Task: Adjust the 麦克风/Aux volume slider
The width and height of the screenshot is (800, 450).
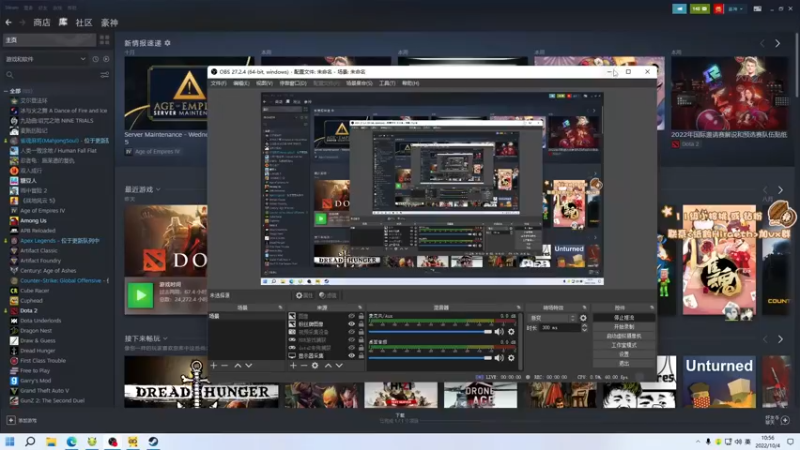Action: click(430, 332)
